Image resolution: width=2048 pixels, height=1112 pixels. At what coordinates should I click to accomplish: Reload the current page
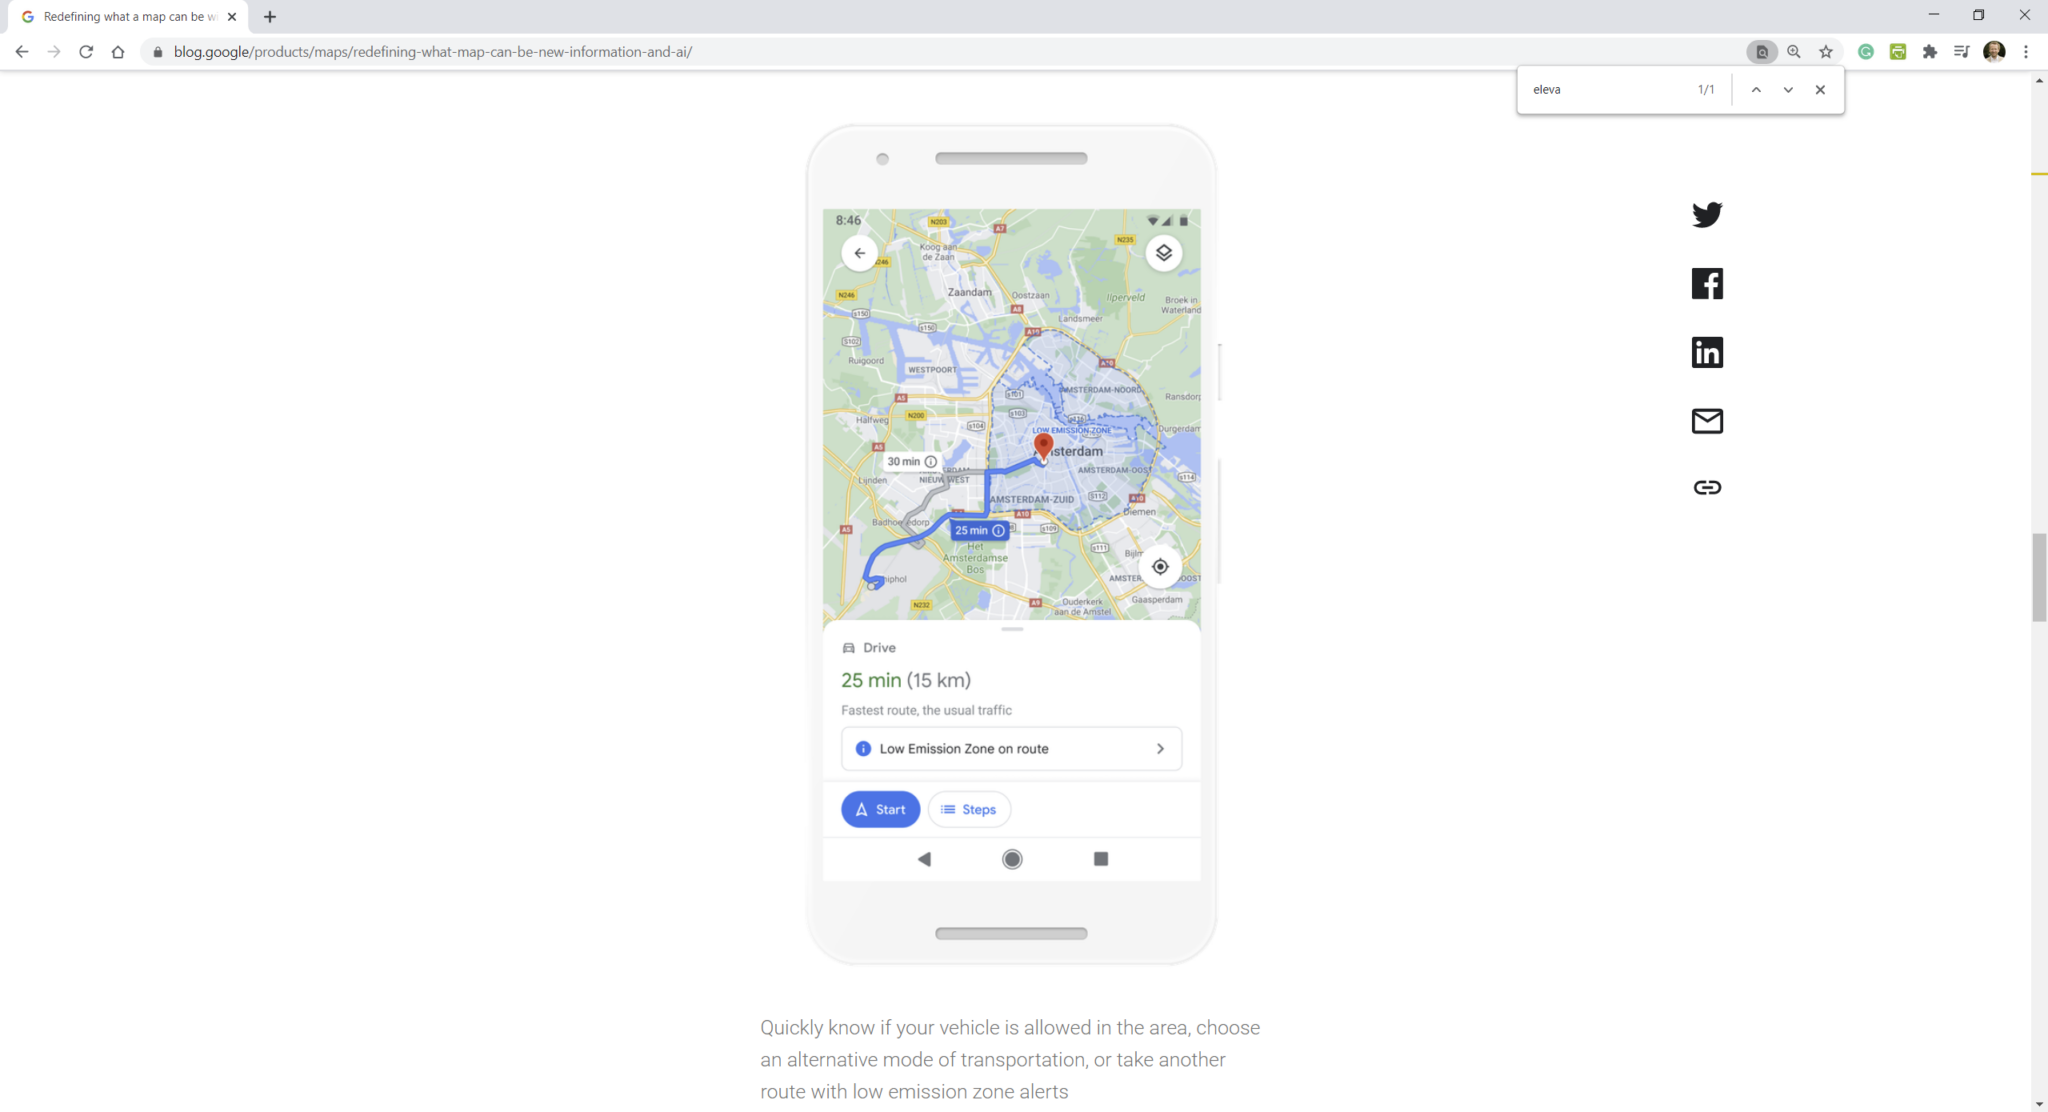tap(86, 51)
